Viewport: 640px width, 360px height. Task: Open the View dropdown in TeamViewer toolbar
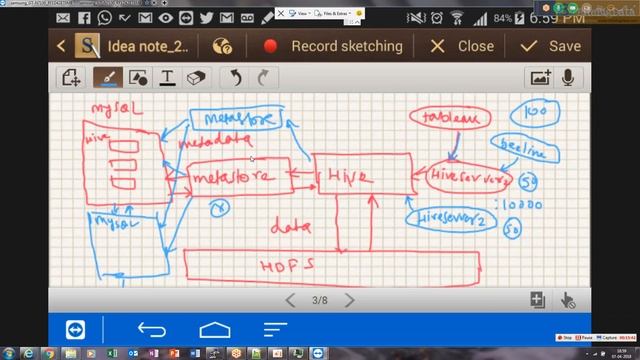(300, 13)
